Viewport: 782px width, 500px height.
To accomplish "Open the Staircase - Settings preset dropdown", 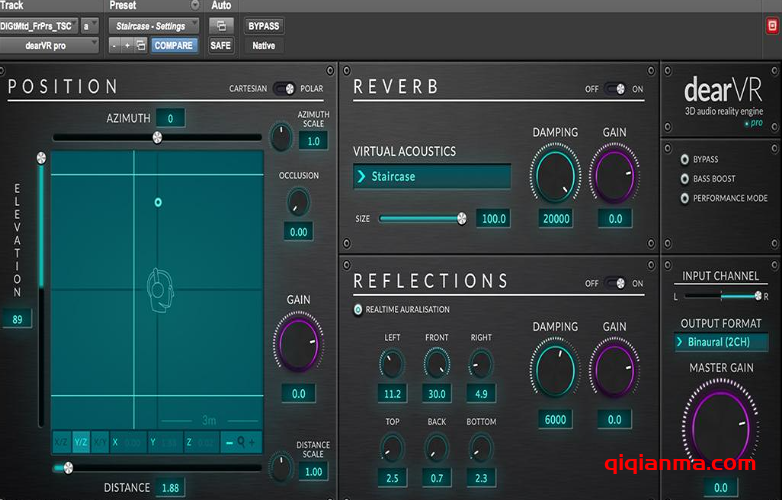I will pyautogui.click(x=154, y=25).
